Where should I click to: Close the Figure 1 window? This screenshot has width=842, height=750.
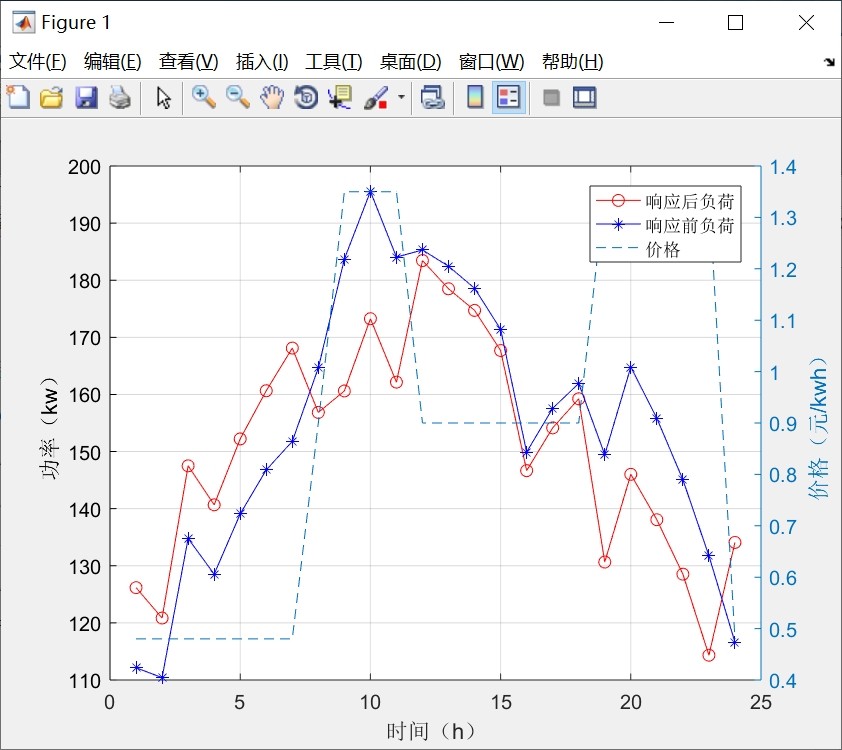tap(806, 23)
